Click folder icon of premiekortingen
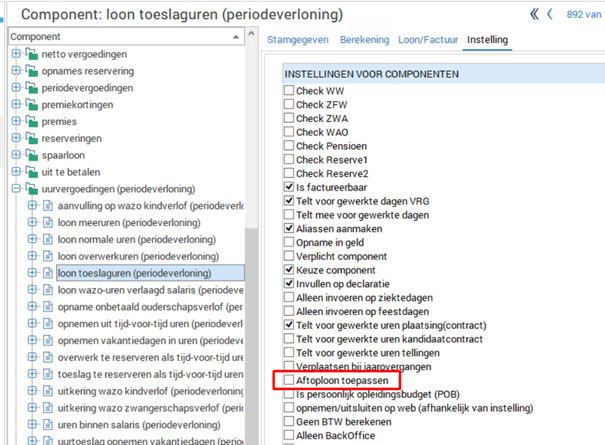The image size is (605, 445). click(32, 103)
